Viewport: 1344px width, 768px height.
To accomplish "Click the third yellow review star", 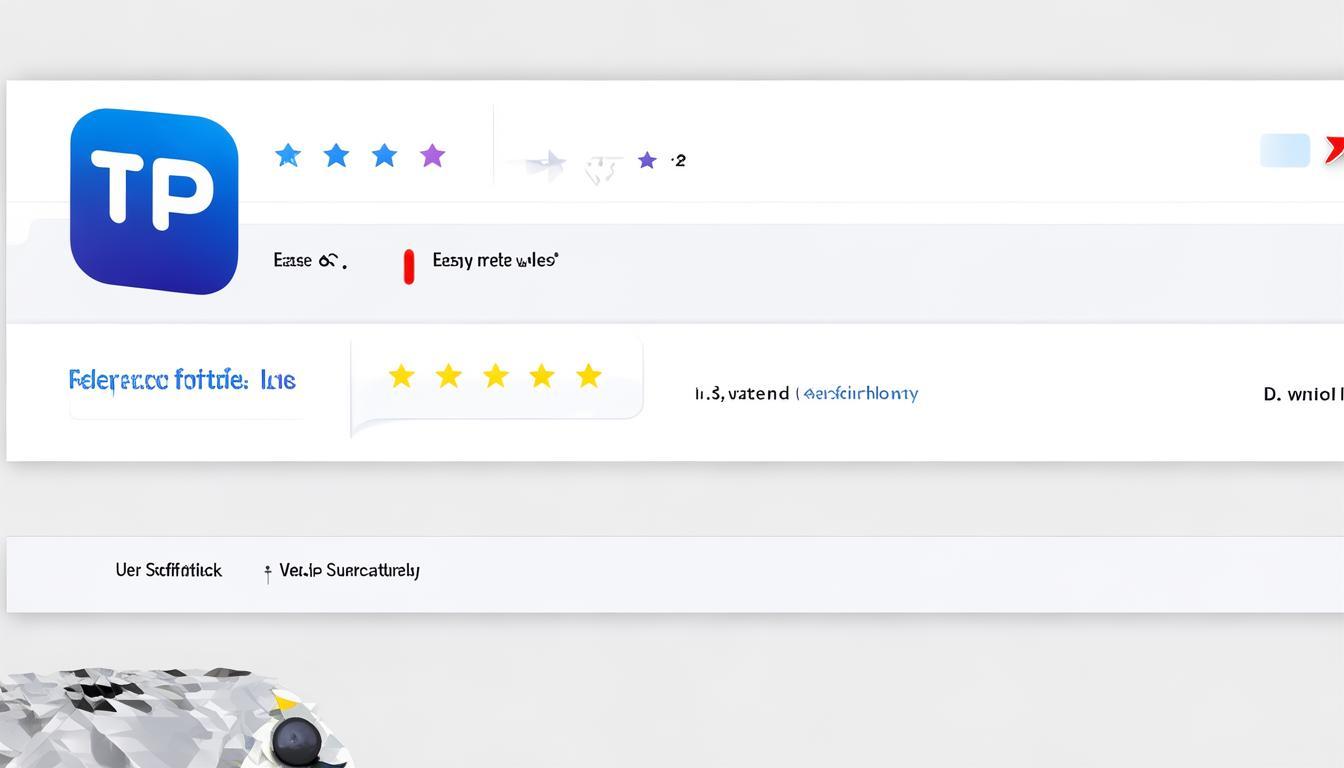I will tap(495, 376).
